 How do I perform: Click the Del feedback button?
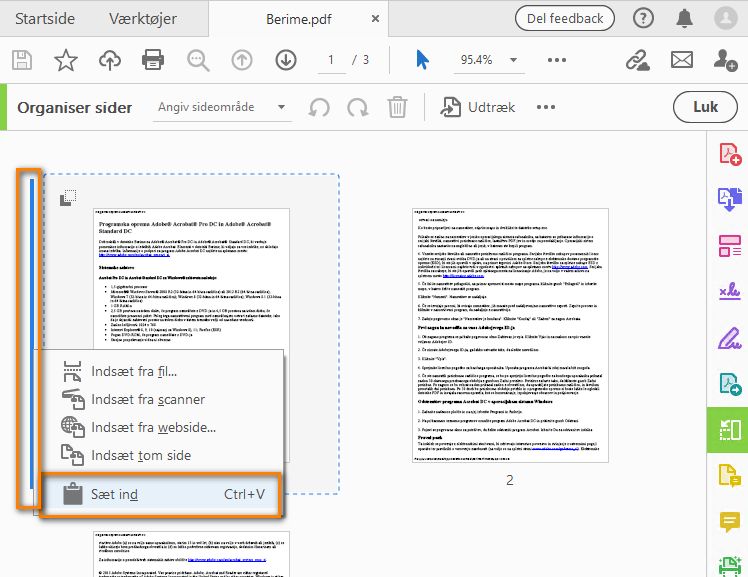565,18
